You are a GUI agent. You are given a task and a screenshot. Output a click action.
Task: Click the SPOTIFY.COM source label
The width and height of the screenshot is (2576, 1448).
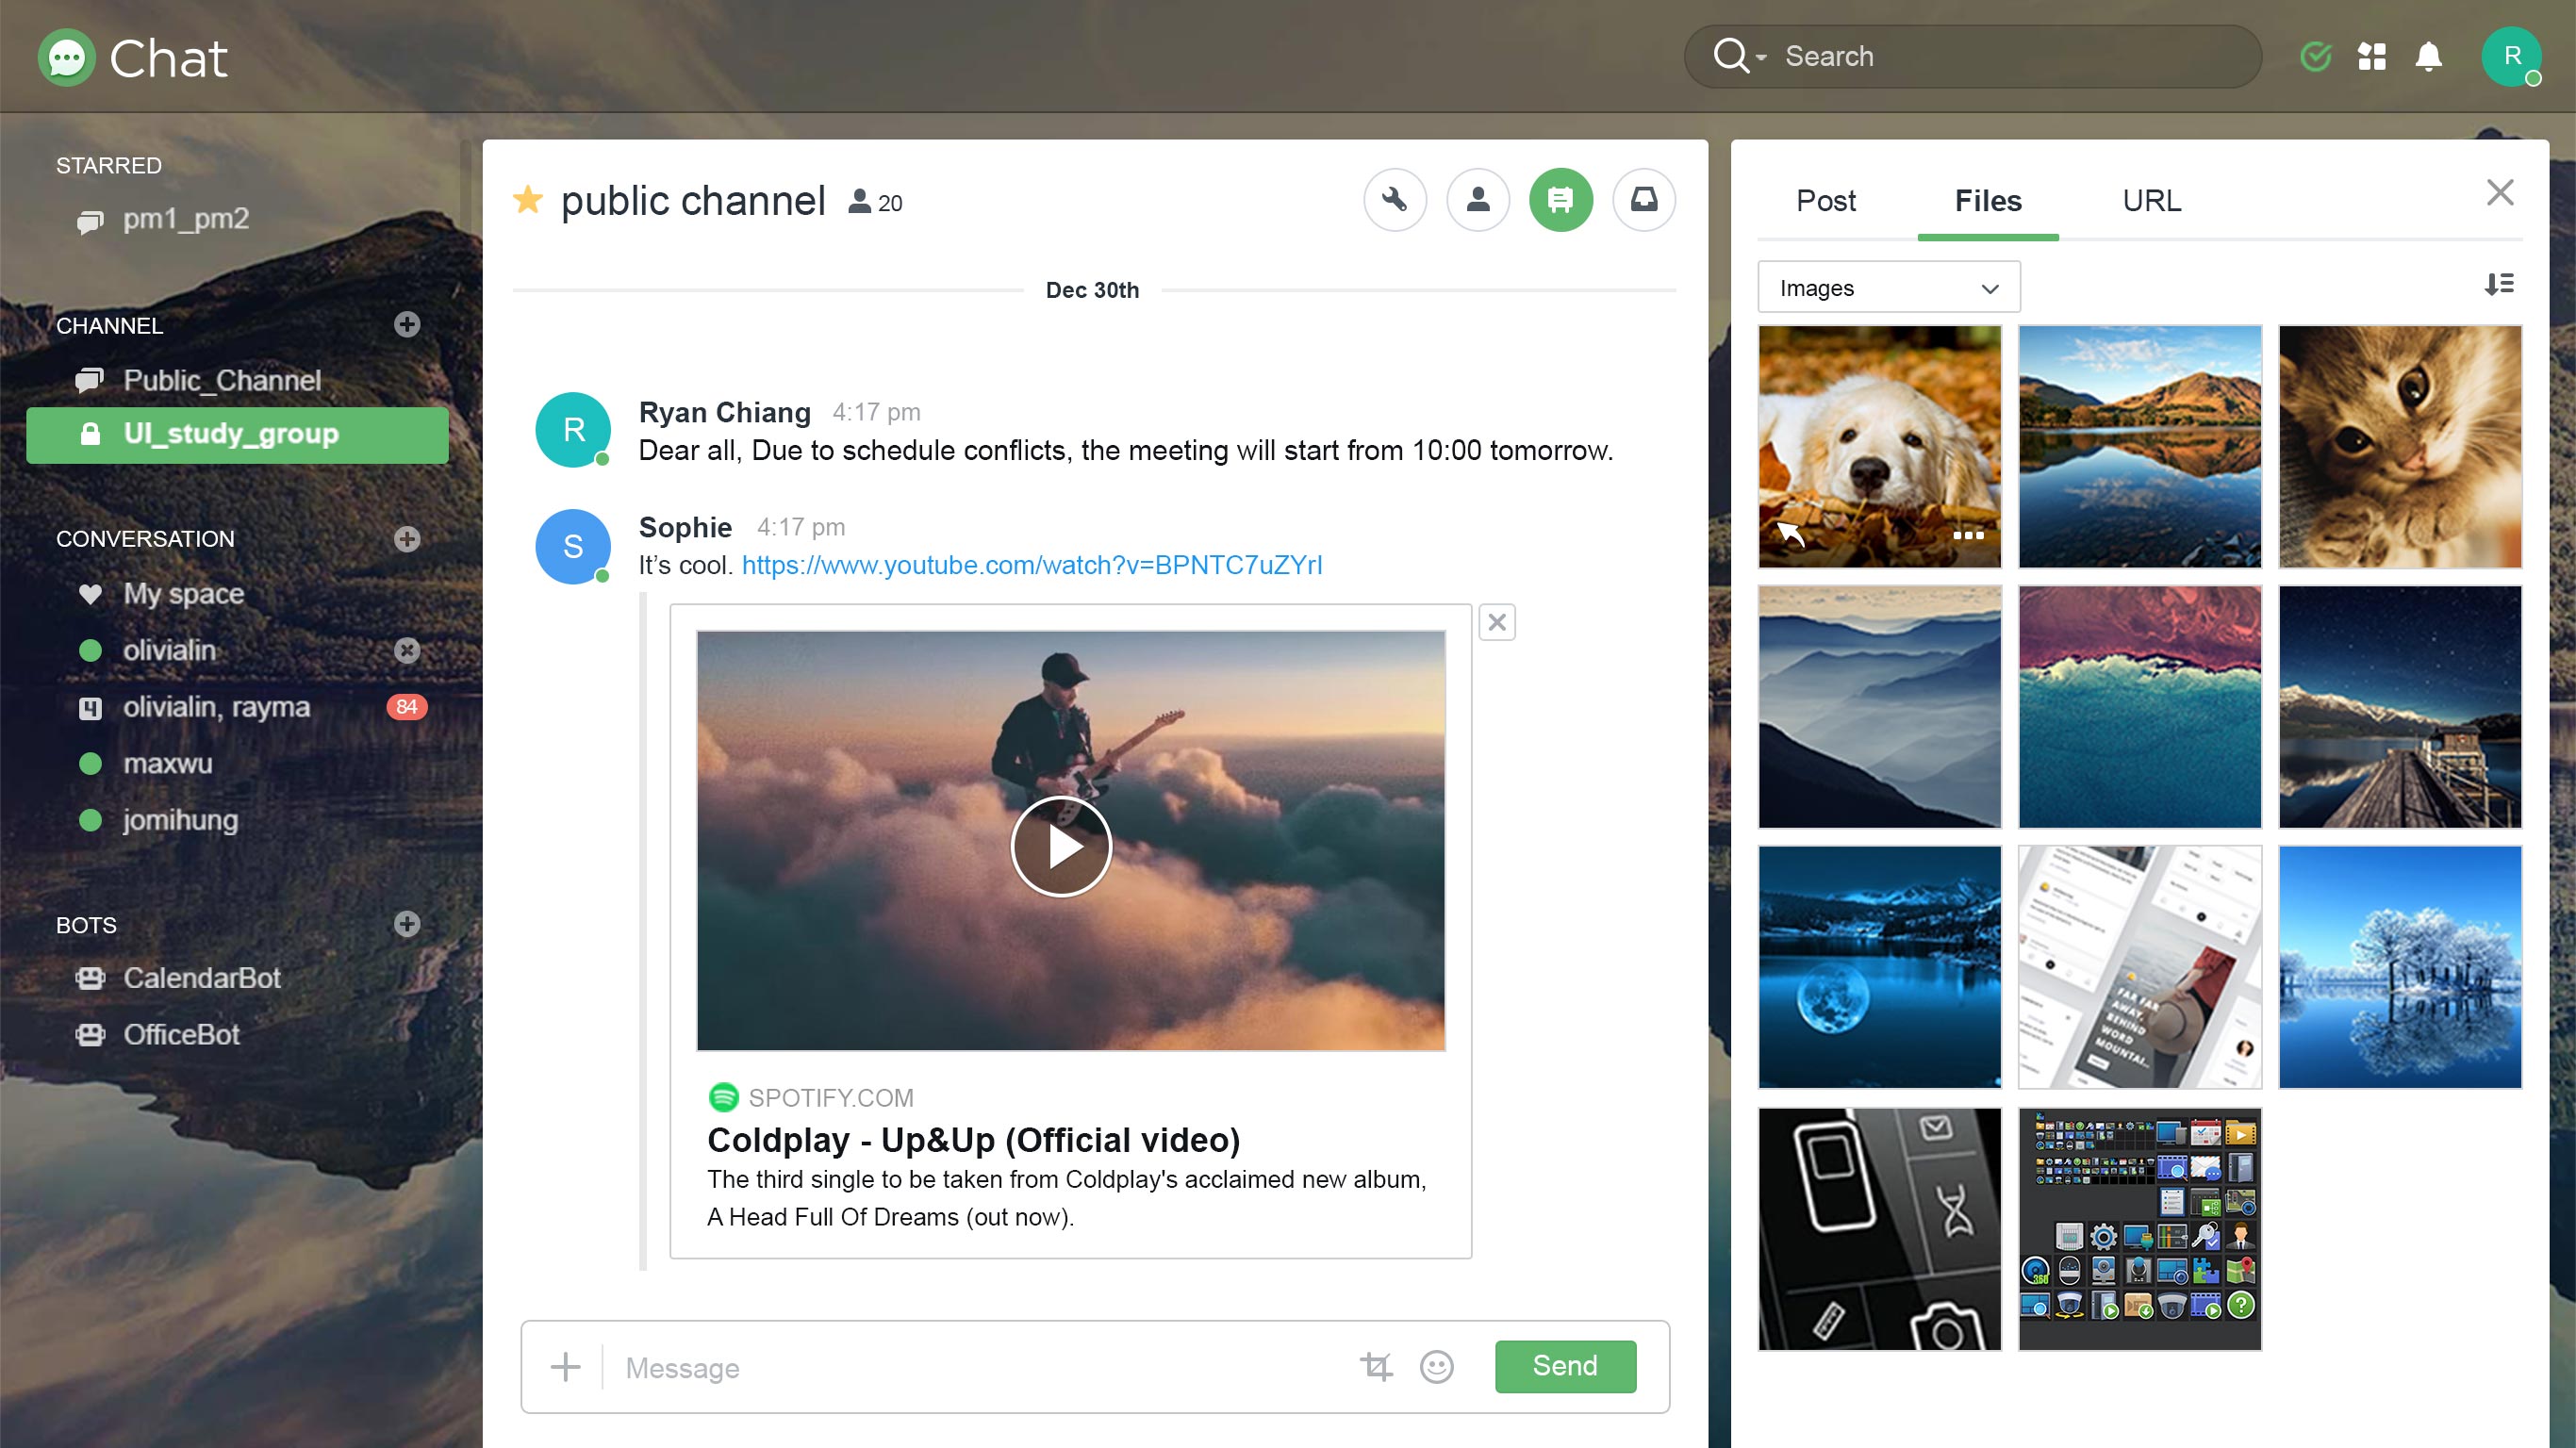coord(830,1098)
